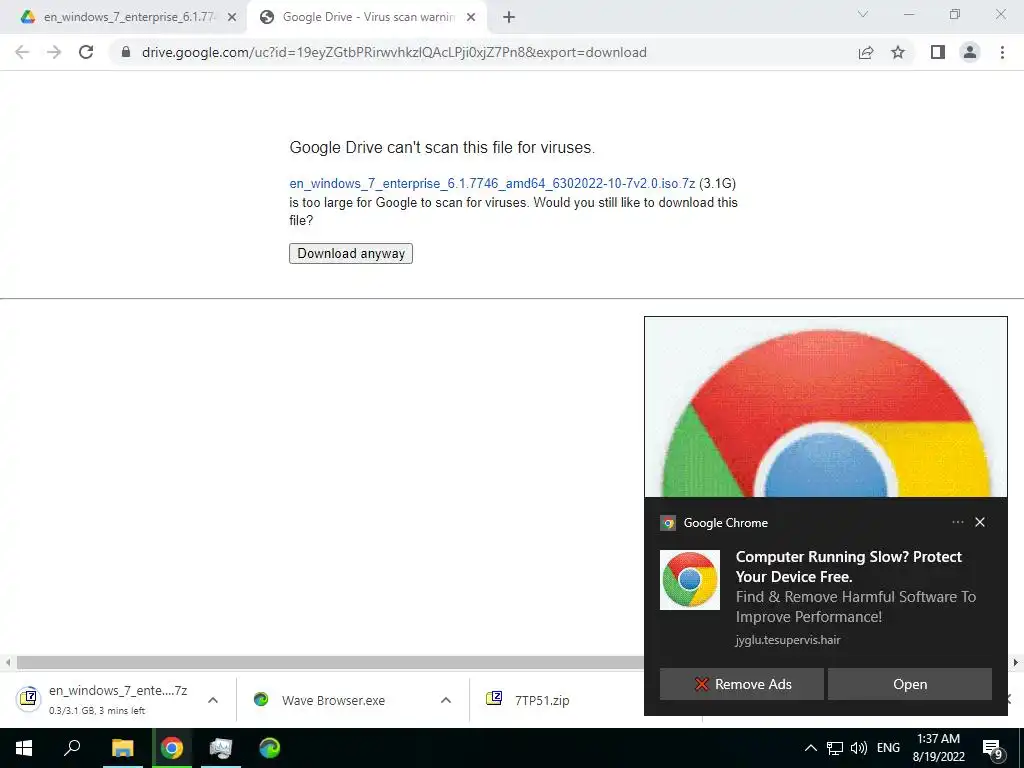The image size is (1024, 768).
Task: Click the notification headline Computer Running Slow
Action: [x=848, y=566]
